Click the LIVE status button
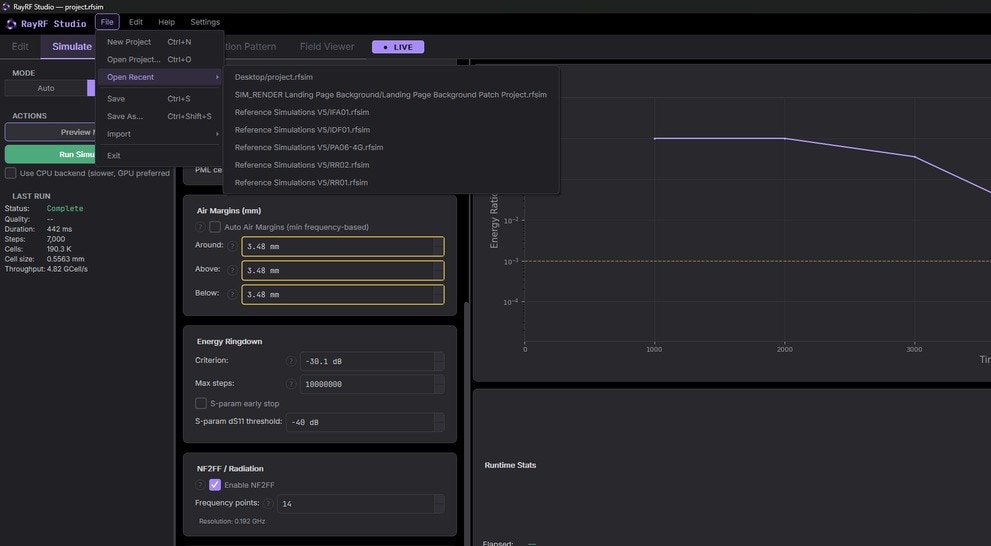Screen dimensions: 991x546 tap(398, 47)
